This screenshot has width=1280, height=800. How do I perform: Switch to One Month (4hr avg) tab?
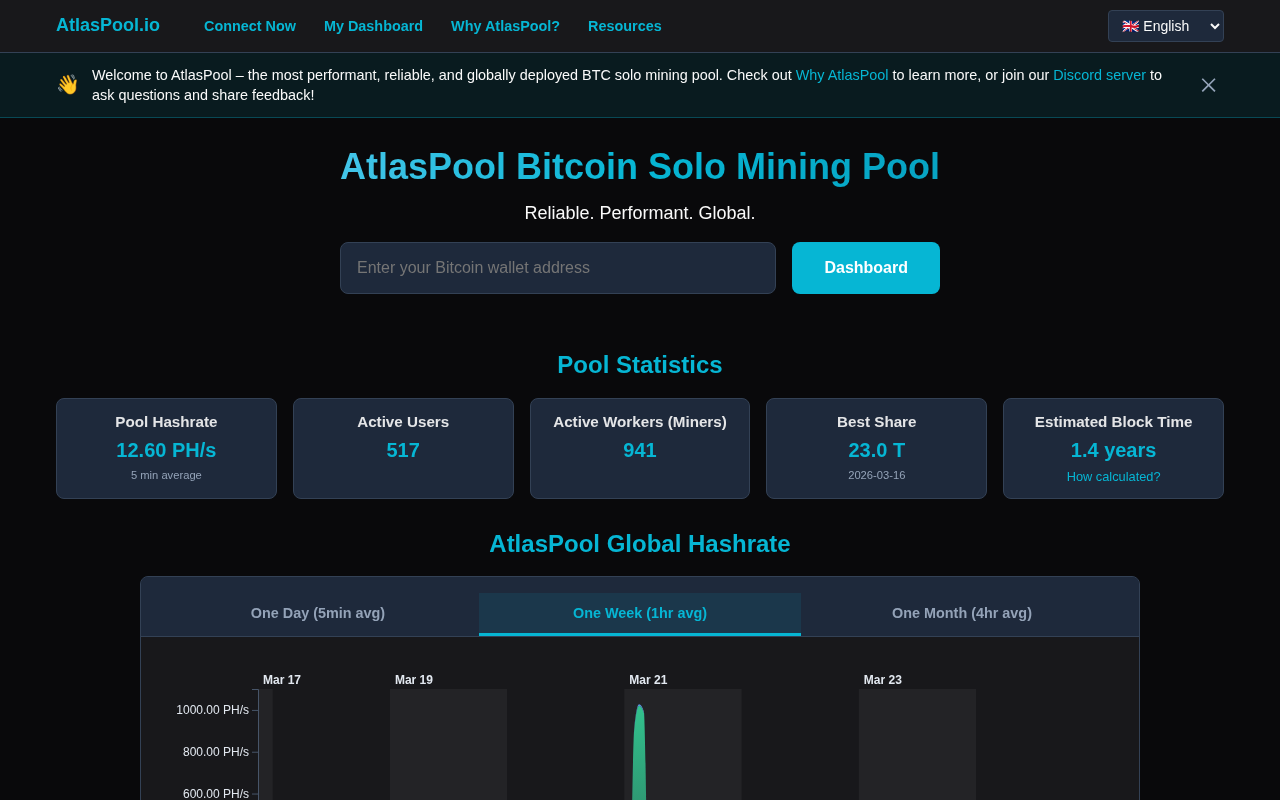[962, 613]
